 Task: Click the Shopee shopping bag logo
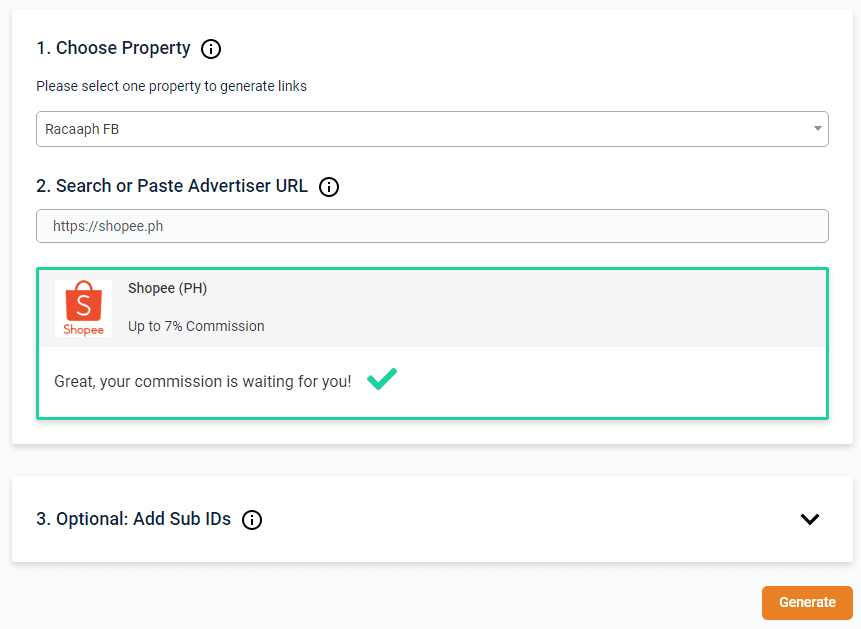tap(83, 307)
